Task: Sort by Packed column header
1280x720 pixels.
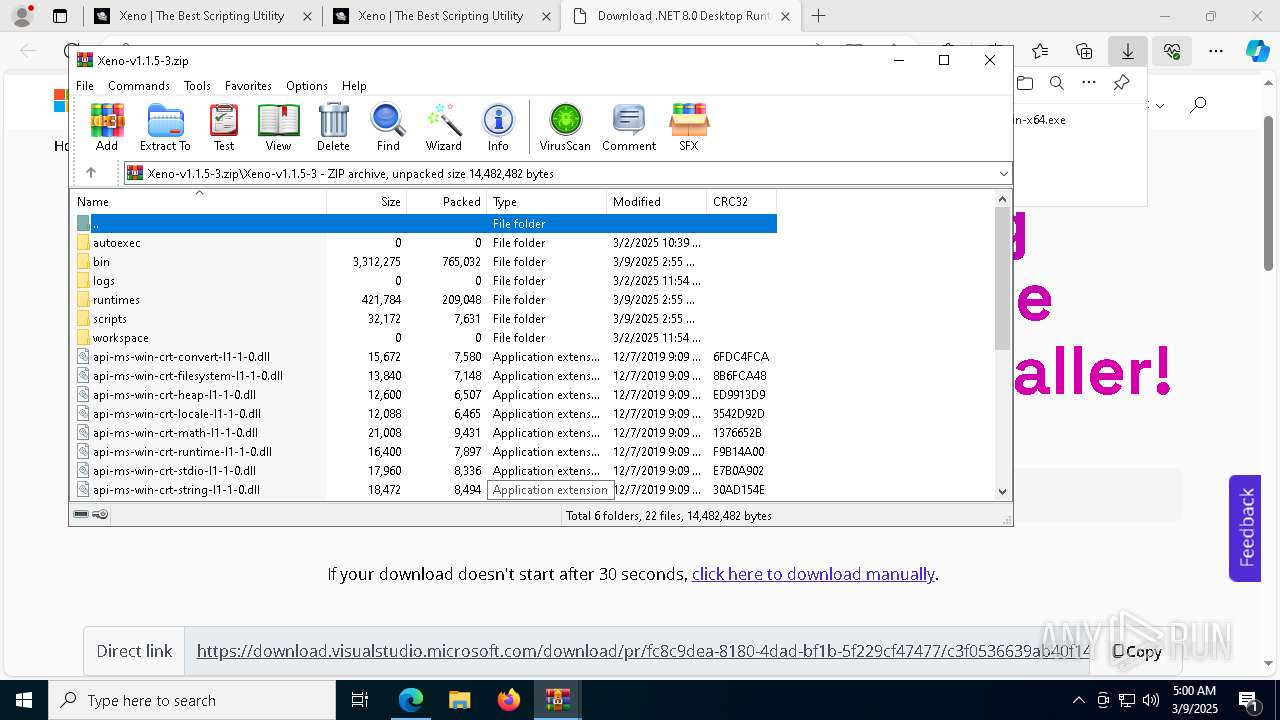Action: (447, 202)
